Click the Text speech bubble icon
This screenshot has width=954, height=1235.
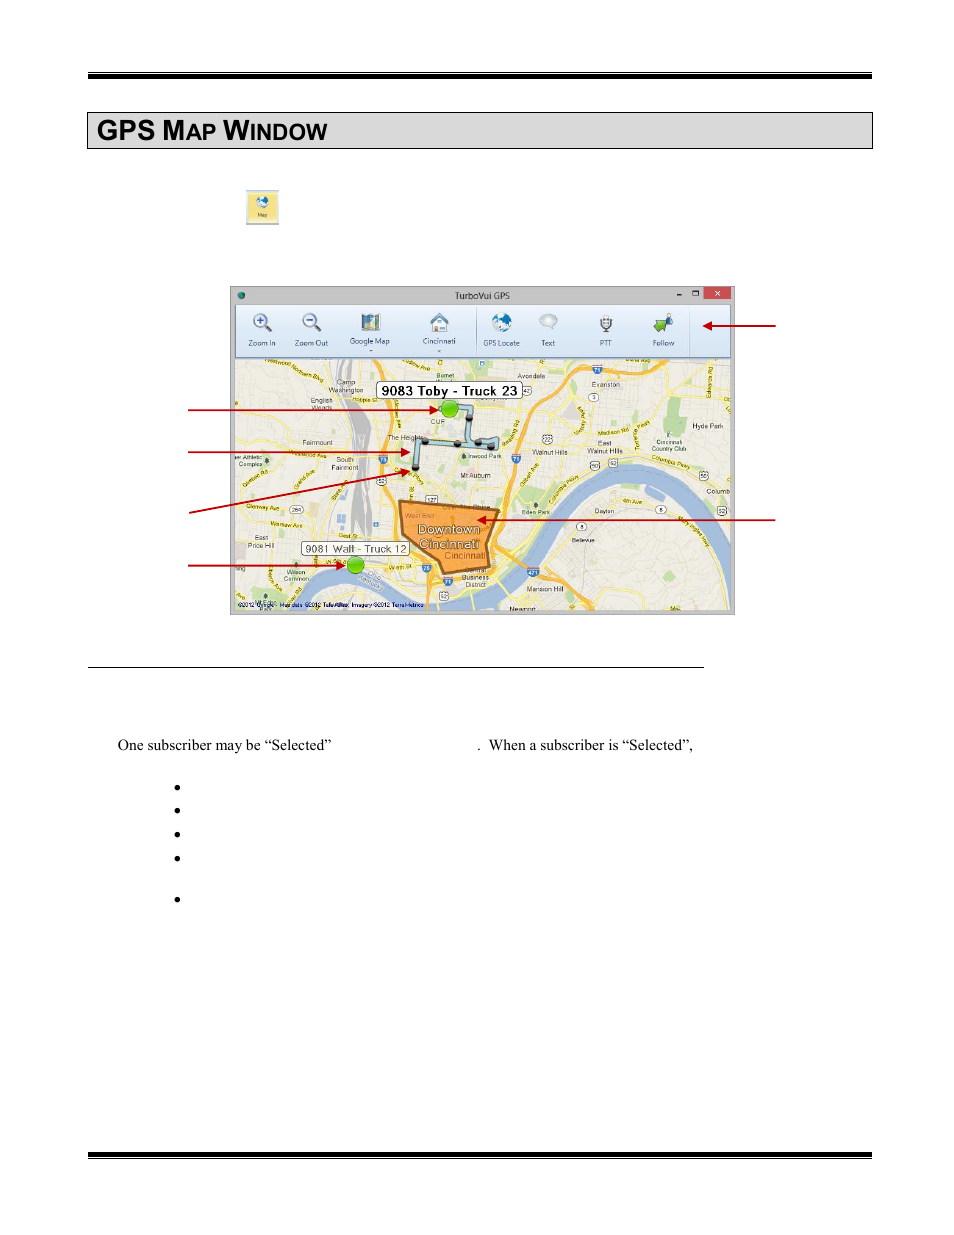(548, 322)
